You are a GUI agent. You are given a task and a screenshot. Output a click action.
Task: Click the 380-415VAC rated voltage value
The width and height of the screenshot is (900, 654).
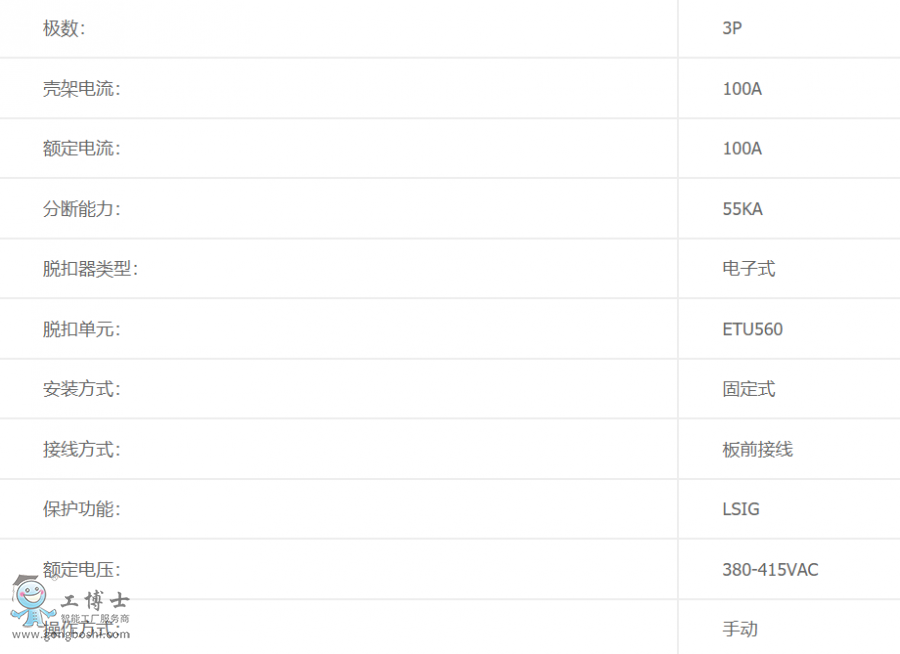pos(770,570)
